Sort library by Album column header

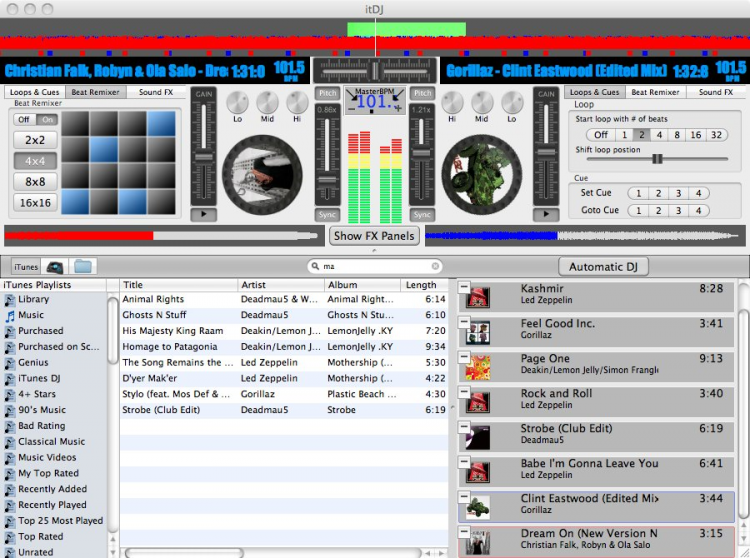click(362, 285)
